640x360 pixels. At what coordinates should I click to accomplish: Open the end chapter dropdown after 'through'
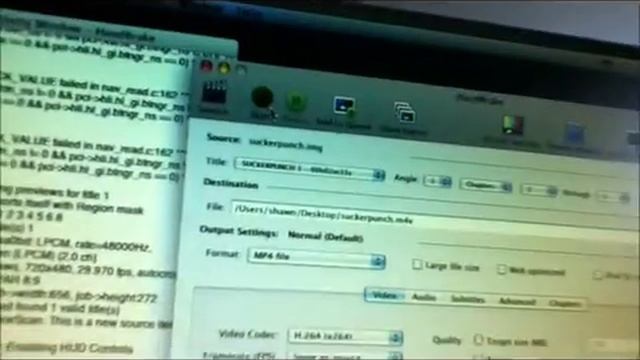tap(613, 197)
